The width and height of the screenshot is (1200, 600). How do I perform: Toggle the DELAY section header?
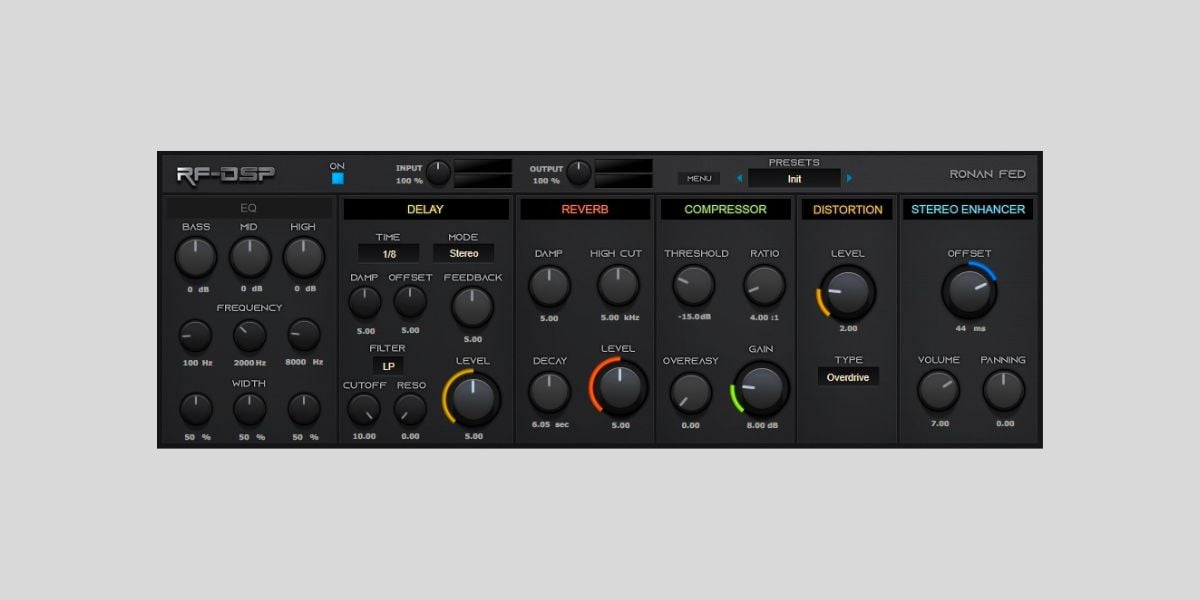(x=425, y=209)
